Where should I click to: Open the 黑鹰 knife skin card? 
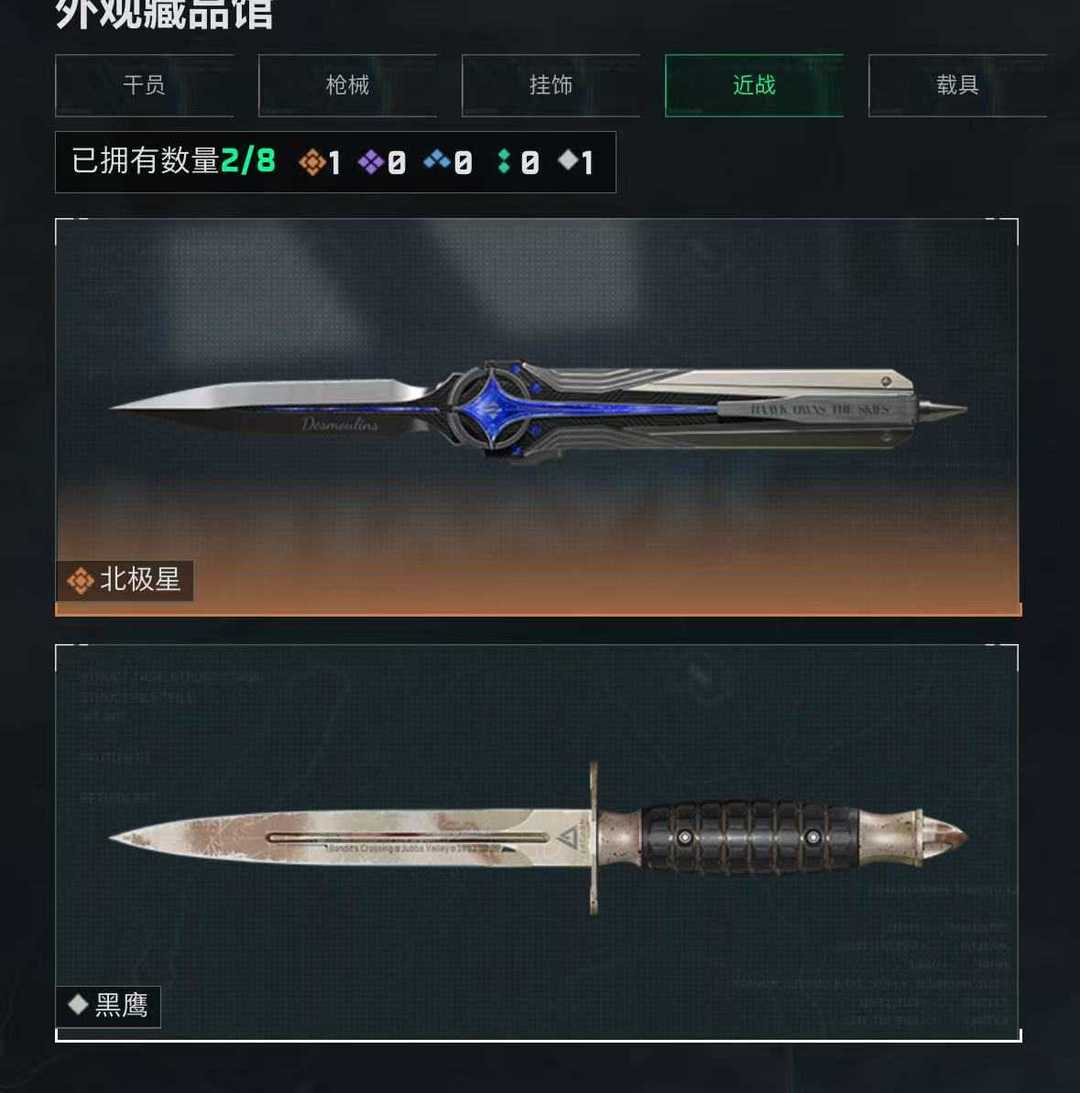click(x=538, y=843)
